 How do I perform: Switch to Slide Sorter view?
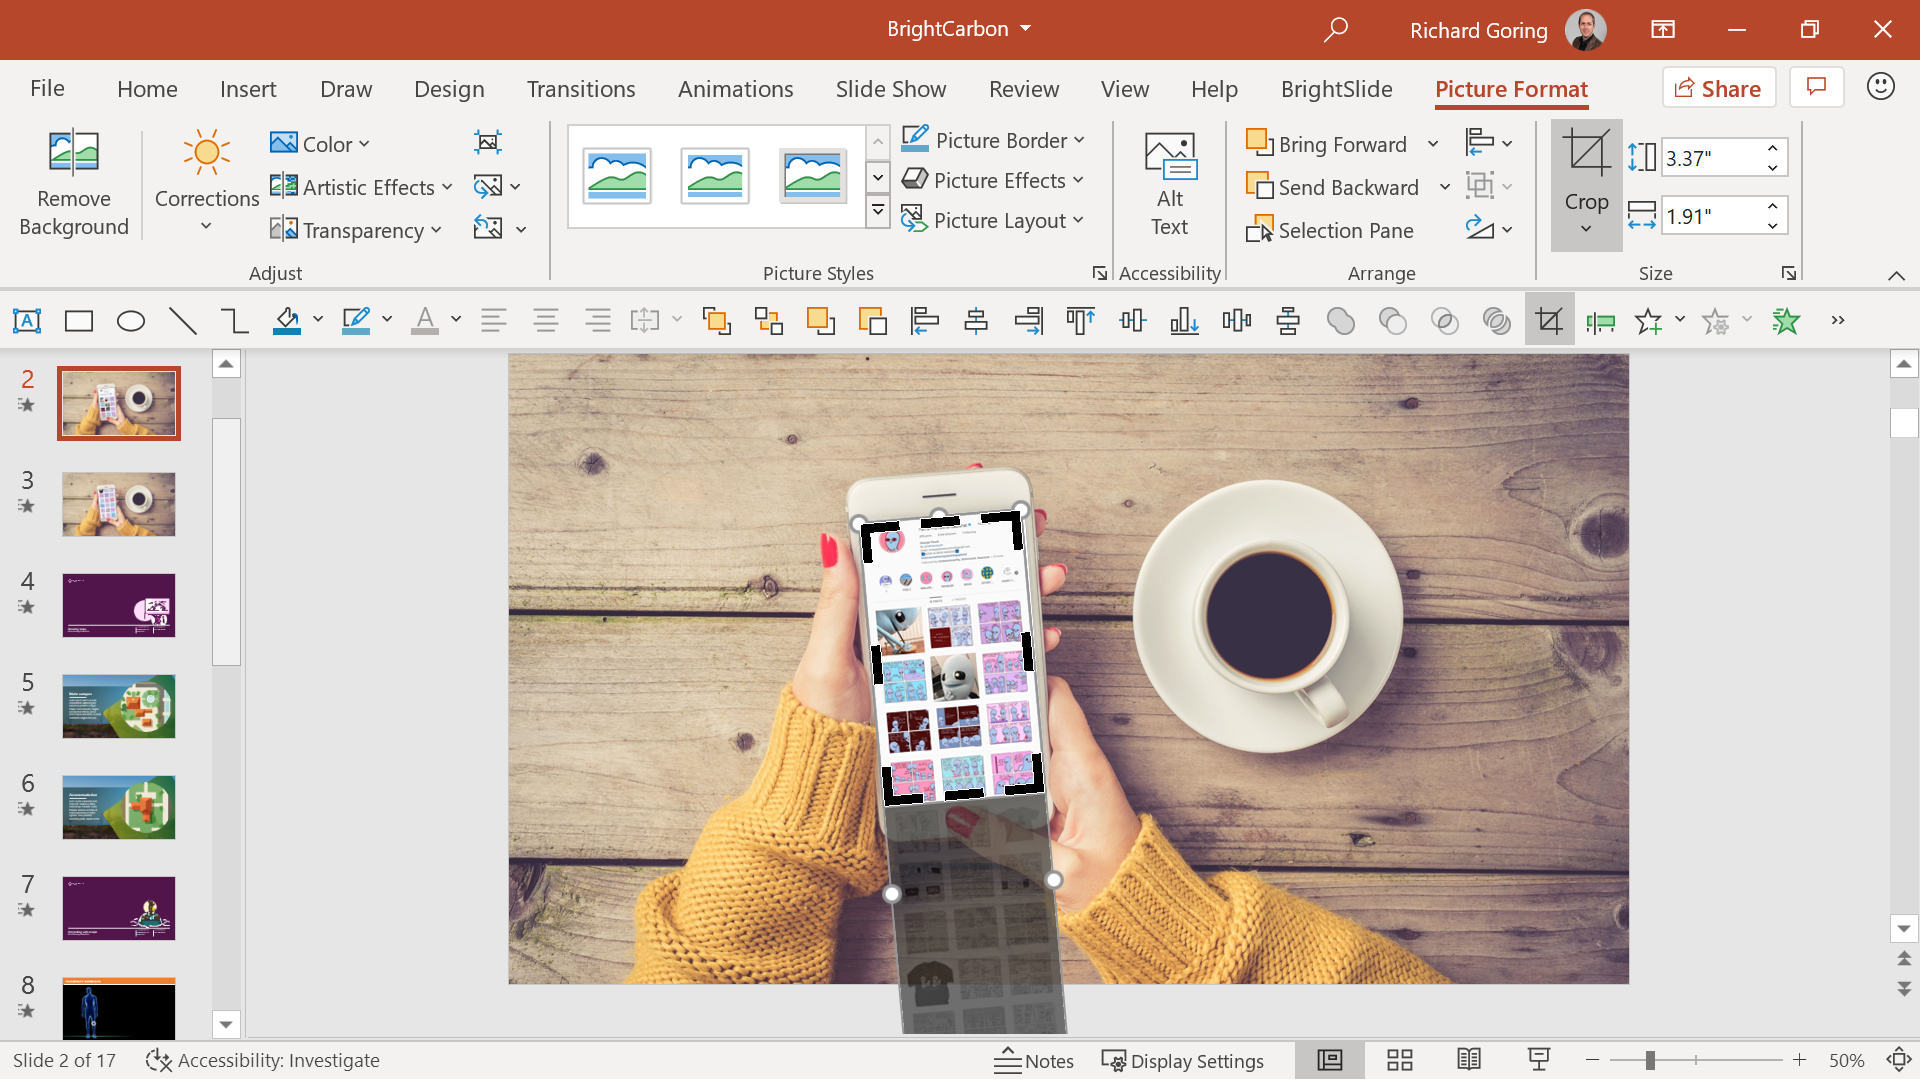pos(1399,1061)
